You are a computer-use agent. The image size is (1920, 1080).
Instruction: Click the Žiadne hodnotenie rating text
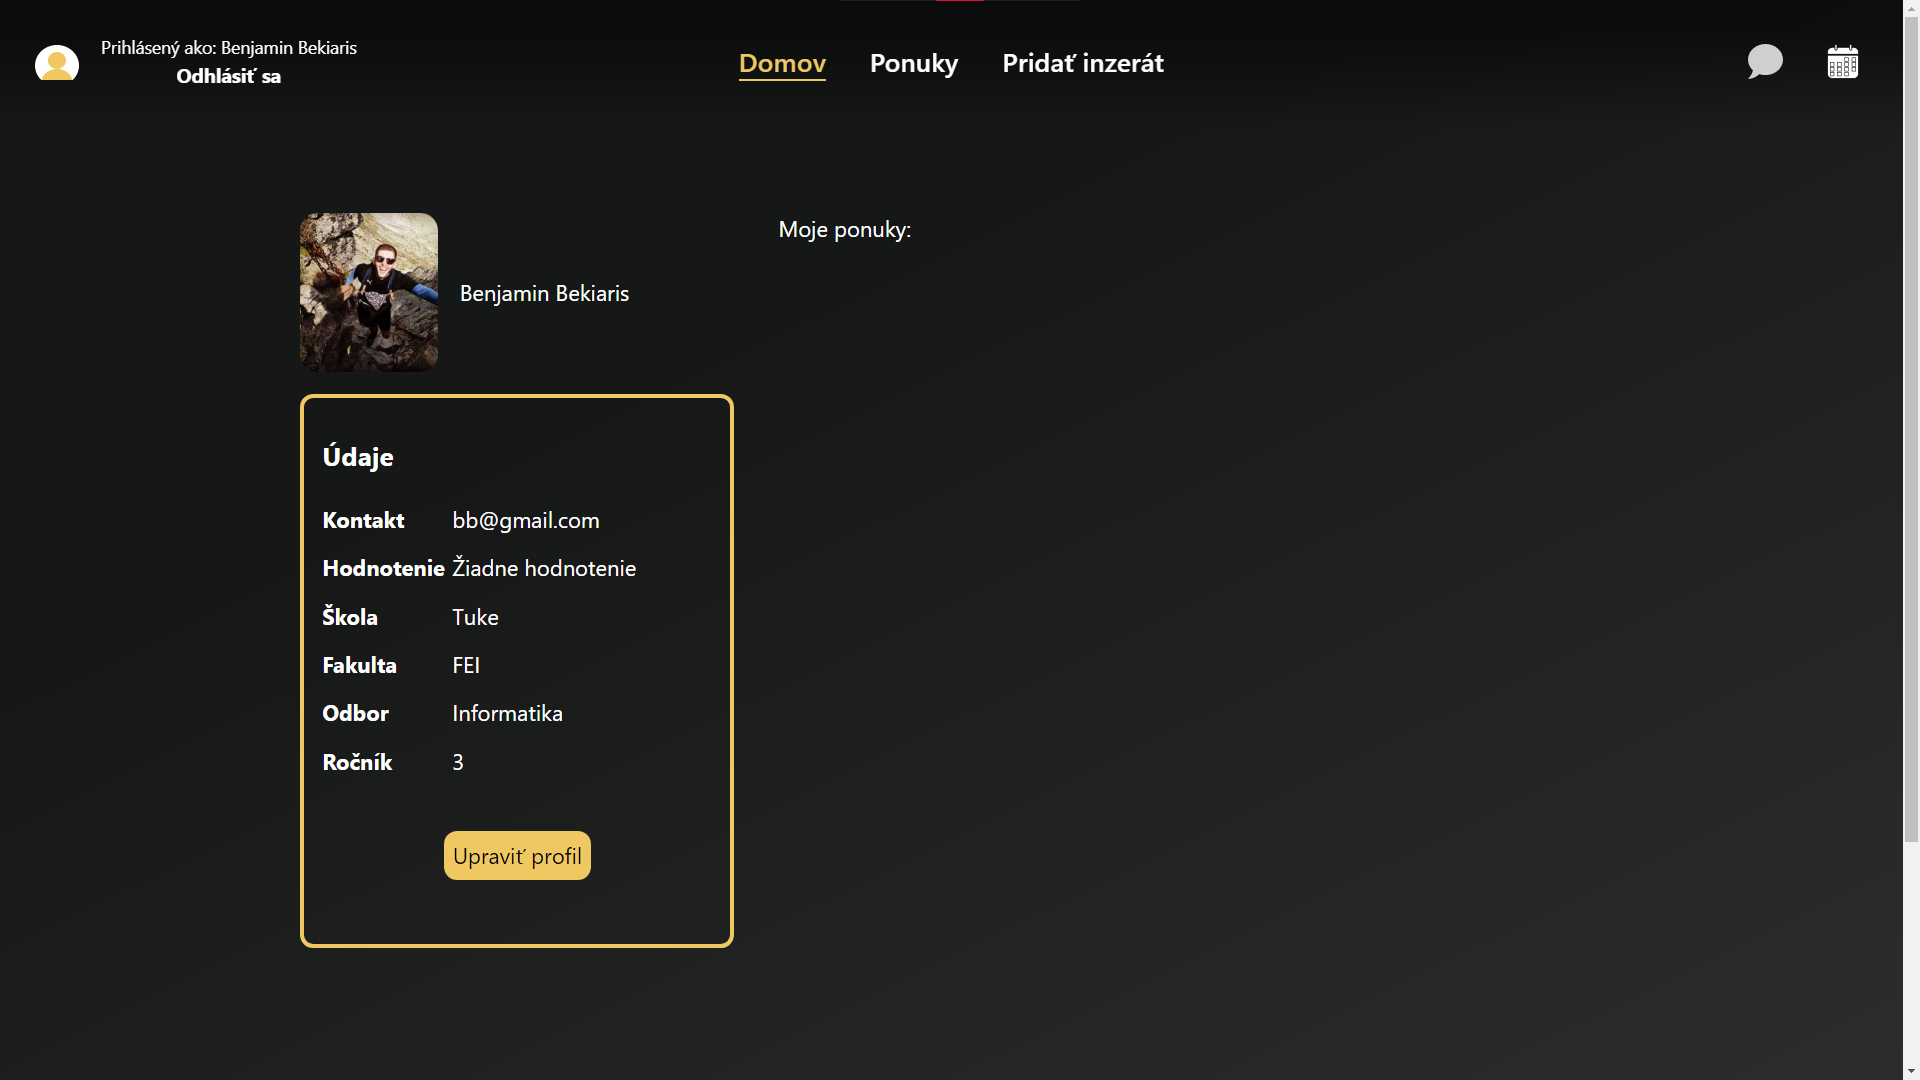544,568
